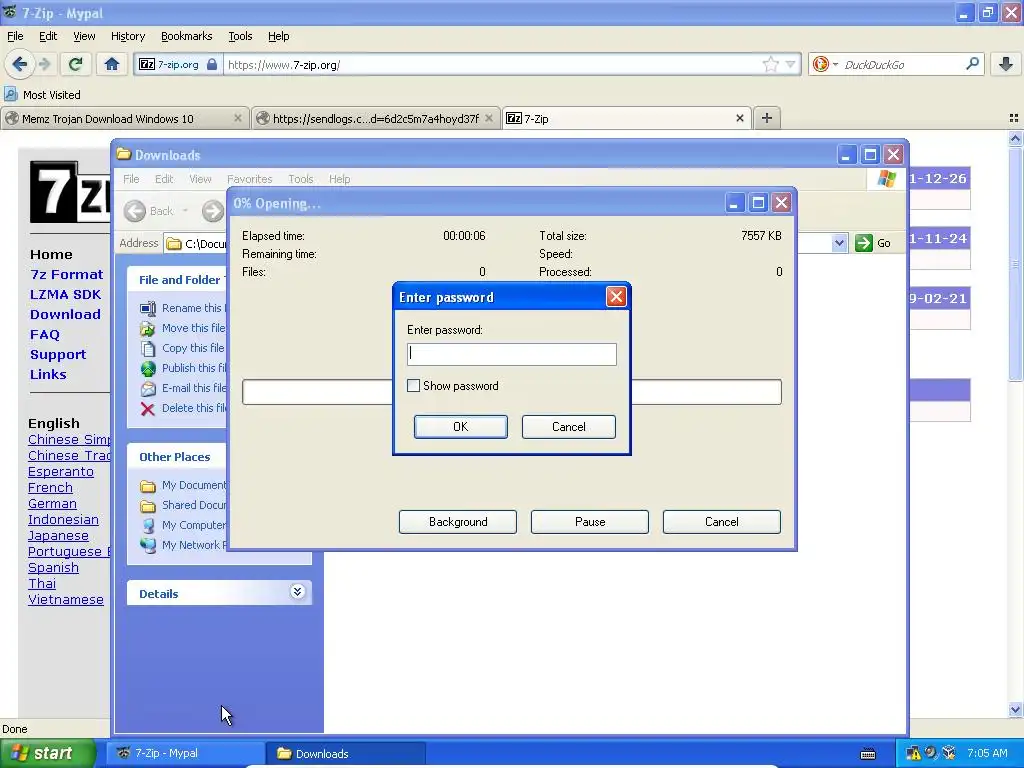This screenshot has height=768, width=1024.
Task: Open the browser Tools menu
Action: (240, 36)
